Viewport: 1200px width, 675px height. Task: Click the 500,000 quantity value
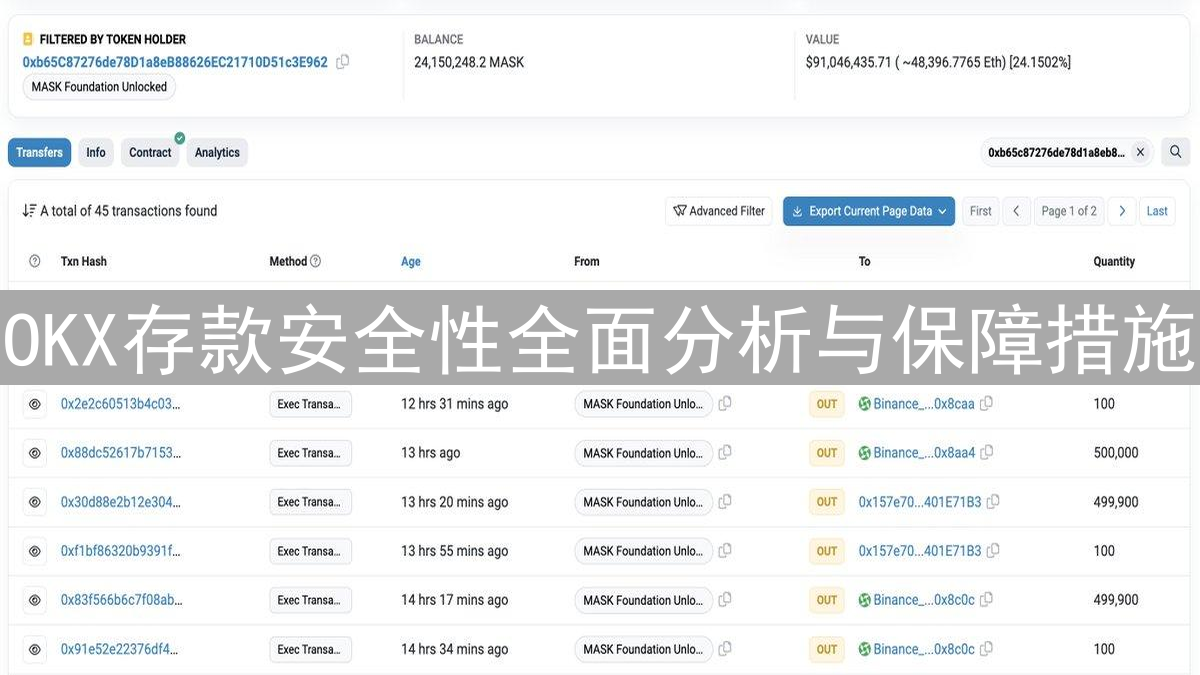pyautogui.click(x=1116, y=453)
